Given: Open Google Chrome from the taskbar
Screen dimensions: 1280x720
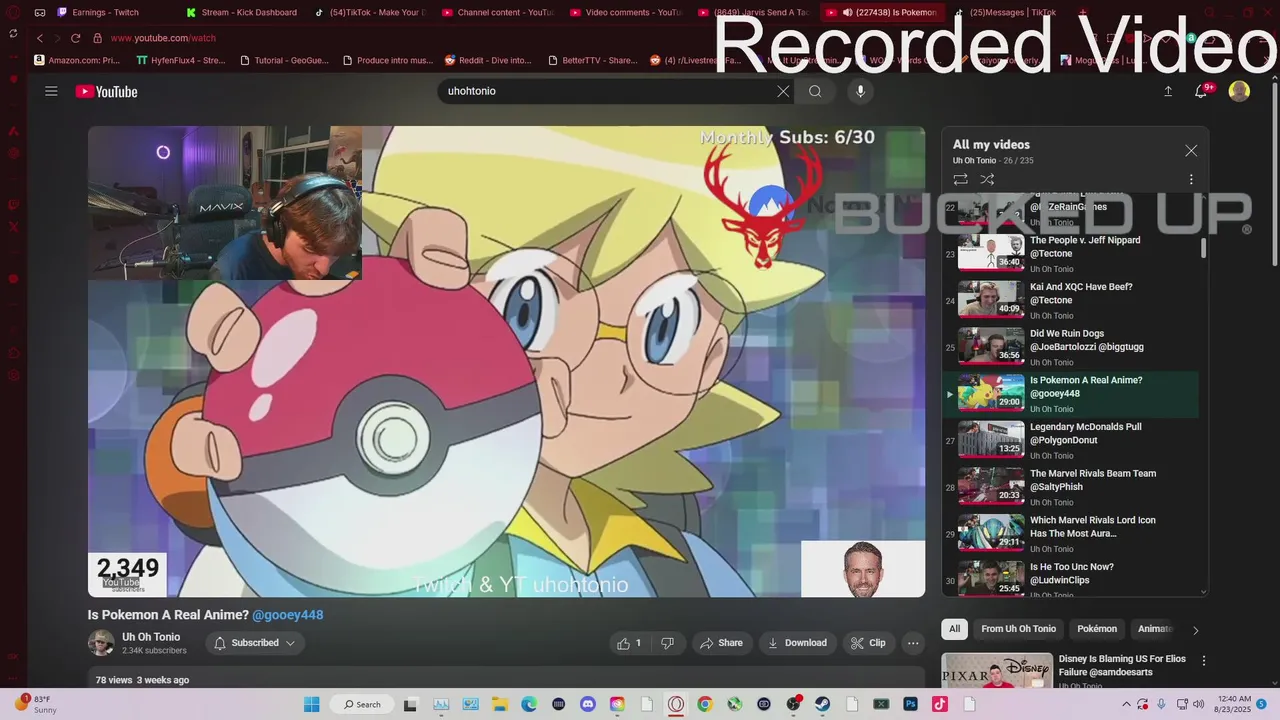Looking at the screenshot, I should [x=705, y=704].
